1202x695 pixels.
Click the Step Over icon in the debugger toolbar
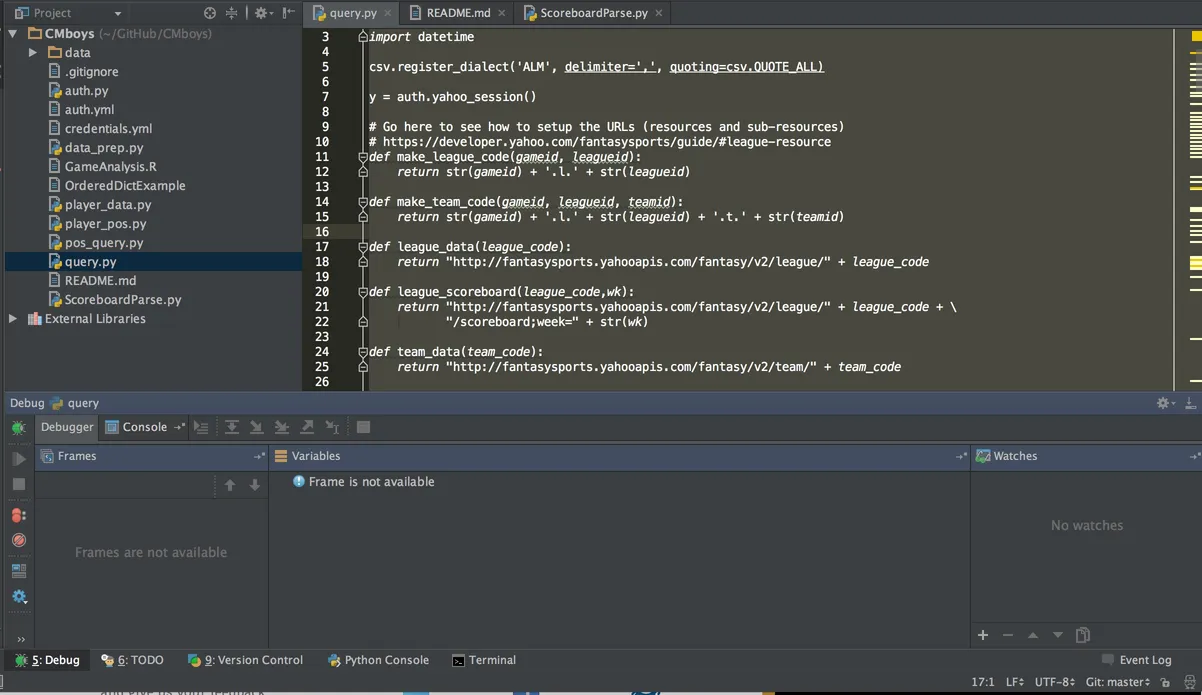[232, 427]
